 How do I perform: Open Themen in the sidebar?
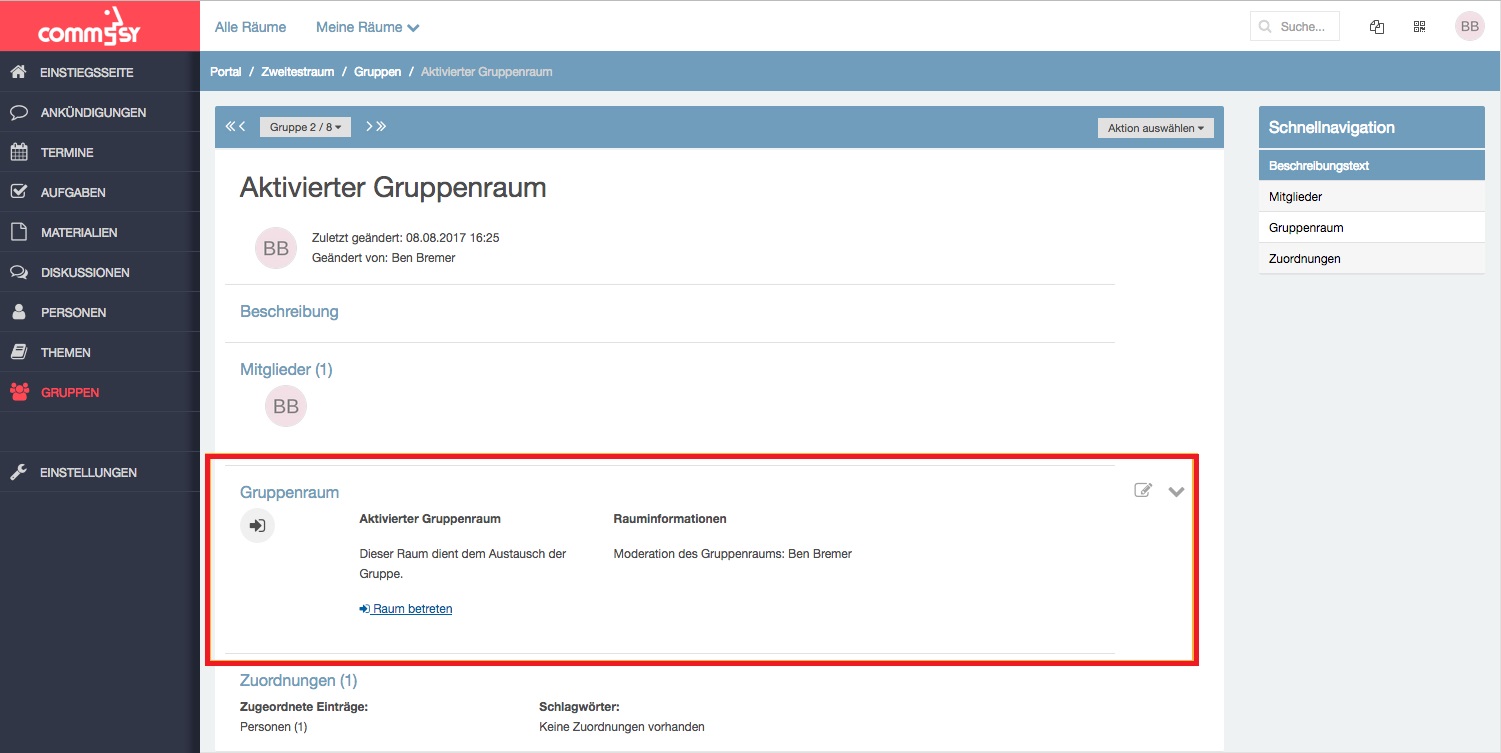(x=100, y=352)
